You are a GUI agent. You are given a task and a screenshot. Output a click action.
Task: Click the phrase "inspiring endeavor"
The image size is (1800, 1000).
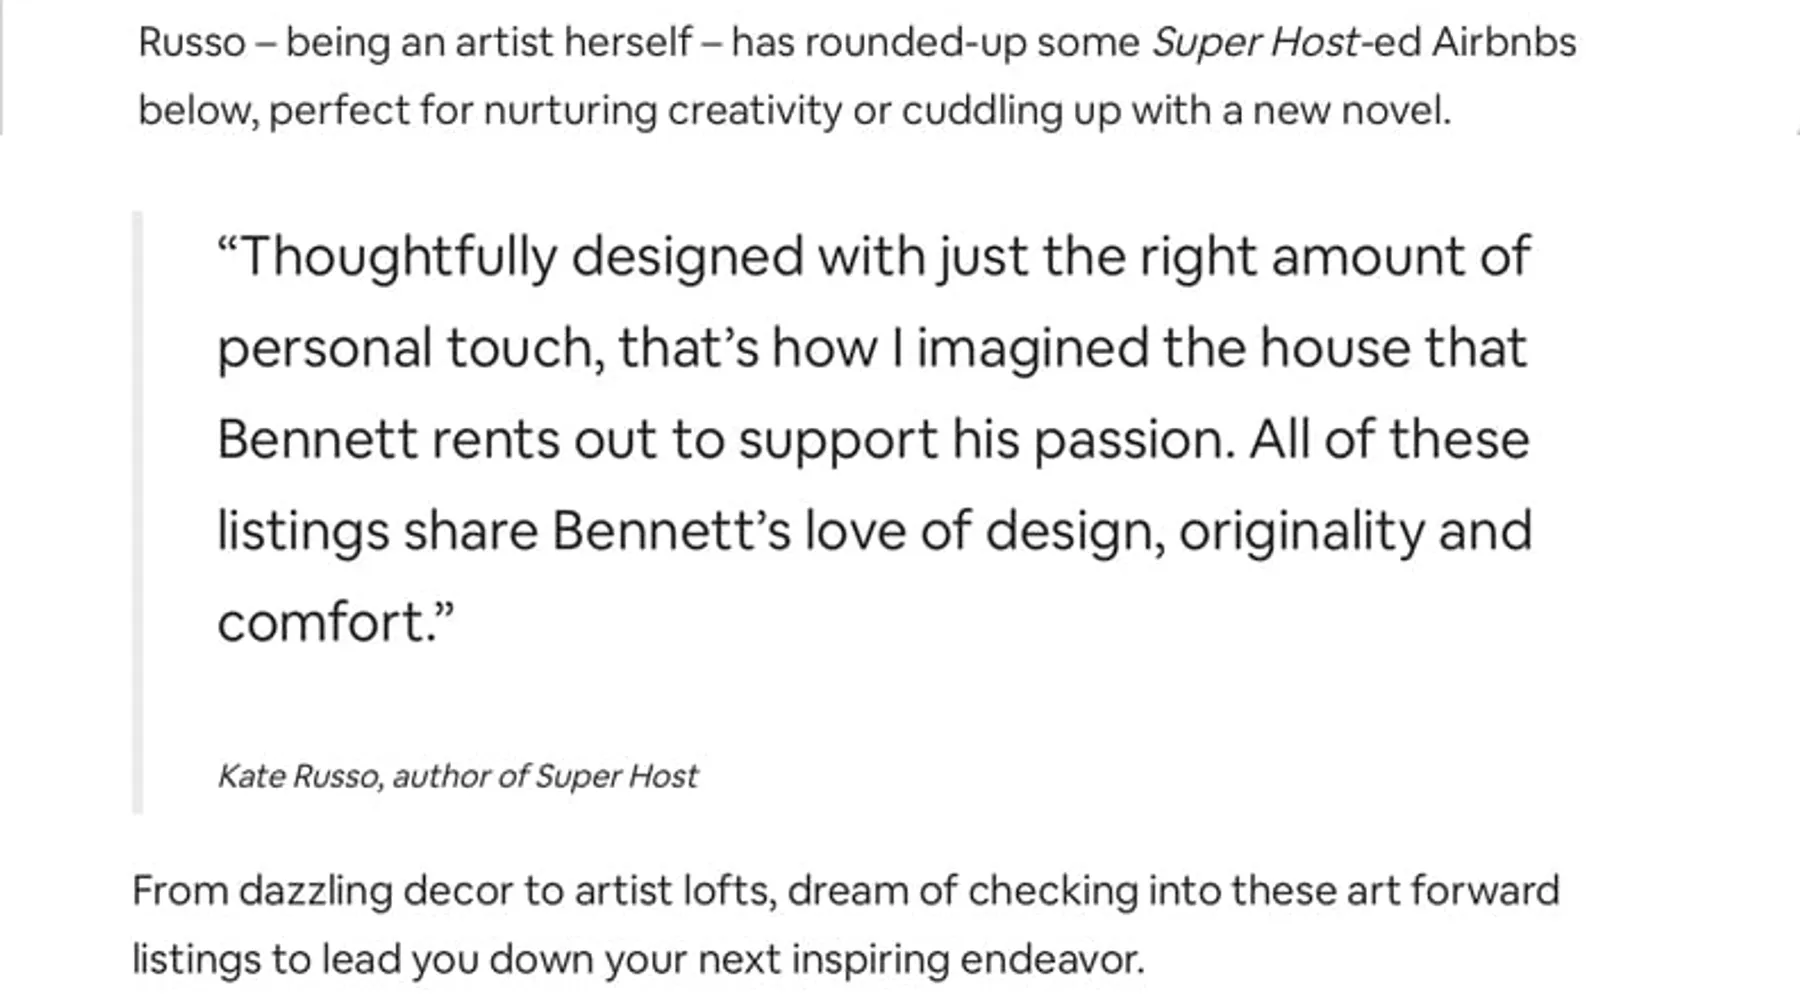pyautogui.click(x=967, y=959)
